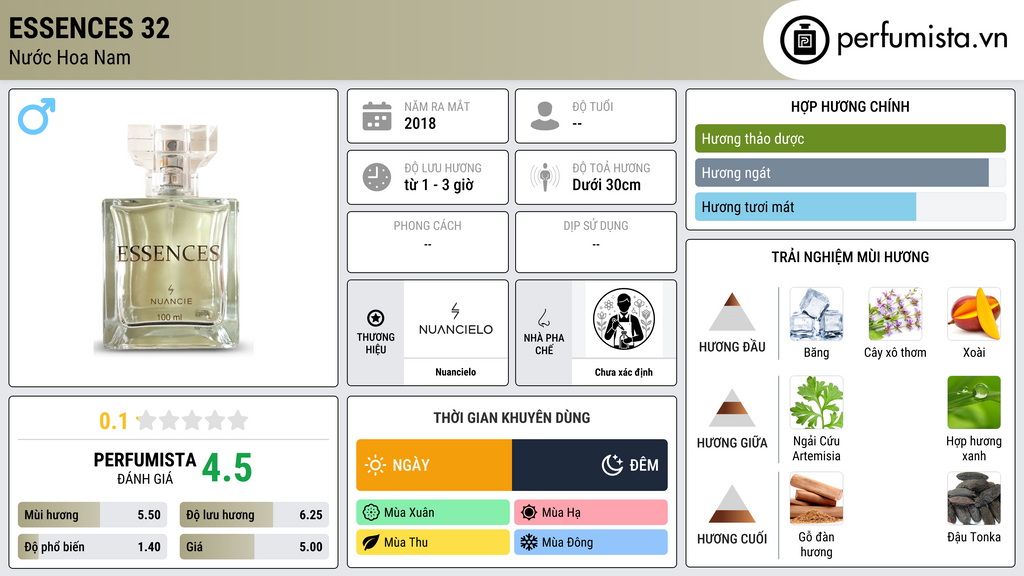The image size is (1024, 576).
Task: Click the flower icon in Mùa Xuân
Action: tap(371, 513)
